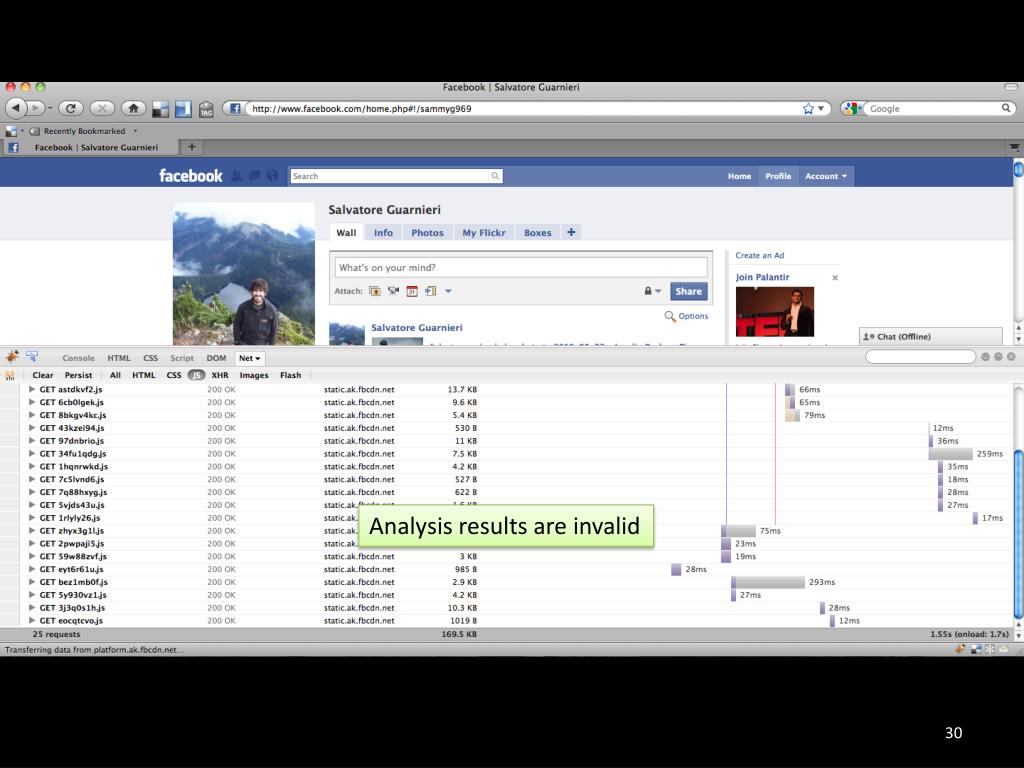Expand the GET 34fu1qdg.js request row
Image resolution: width=1024 pixels, height=768 pixels.
[31, 454]
